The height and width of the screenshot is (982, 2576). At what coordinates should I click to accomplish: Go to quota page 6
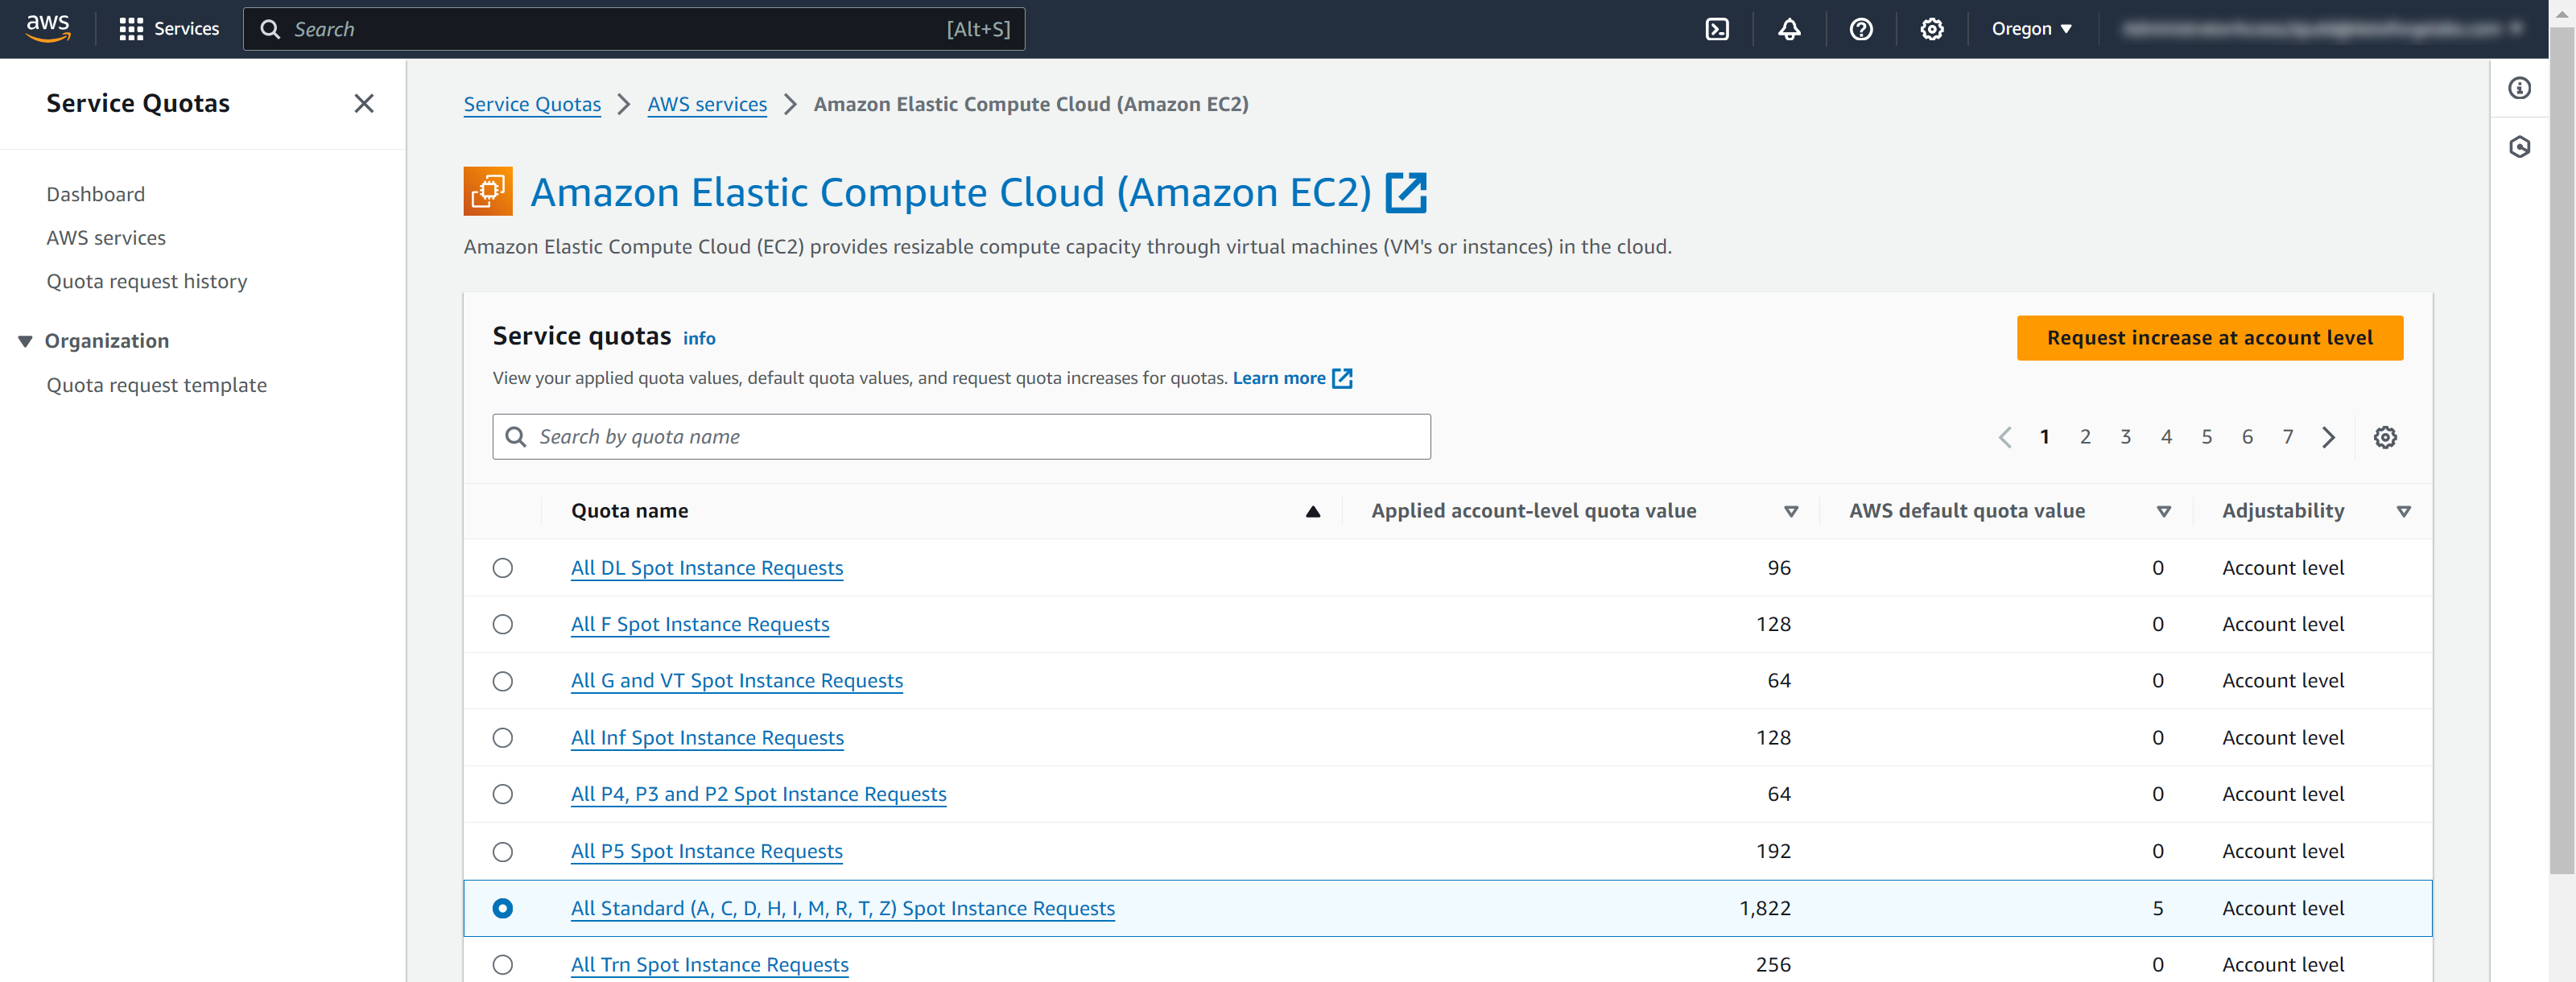(2247, 437)
